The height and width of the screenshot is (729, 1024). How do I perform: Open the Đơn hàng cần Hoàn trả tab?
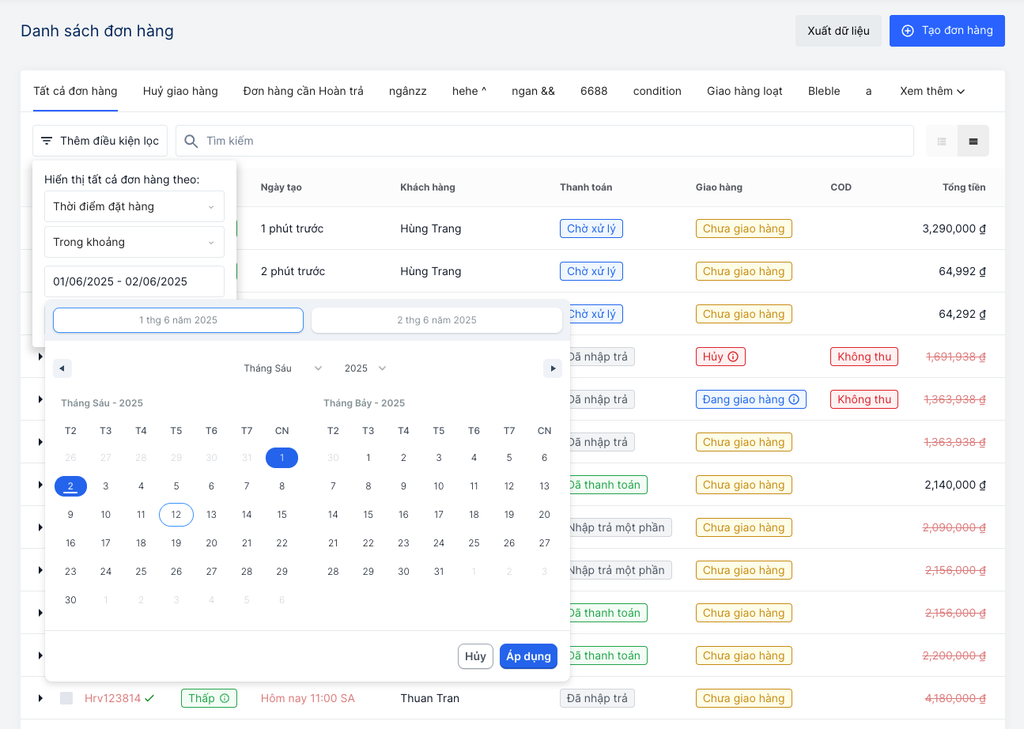coord(303,91)
